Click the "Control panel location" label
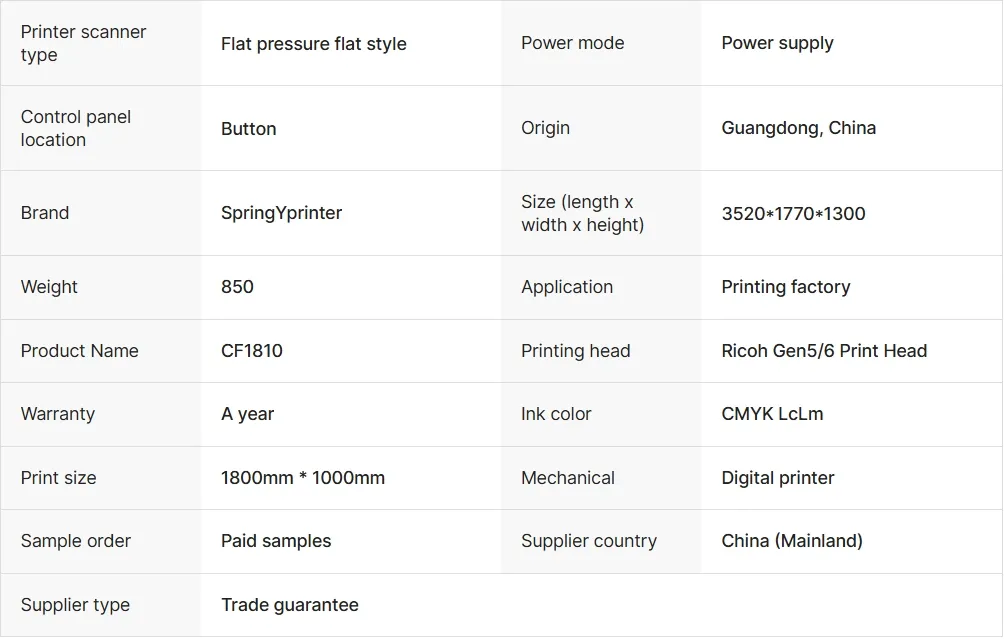This screenshot has height=639, width=1004. click(x=76, y=128)
